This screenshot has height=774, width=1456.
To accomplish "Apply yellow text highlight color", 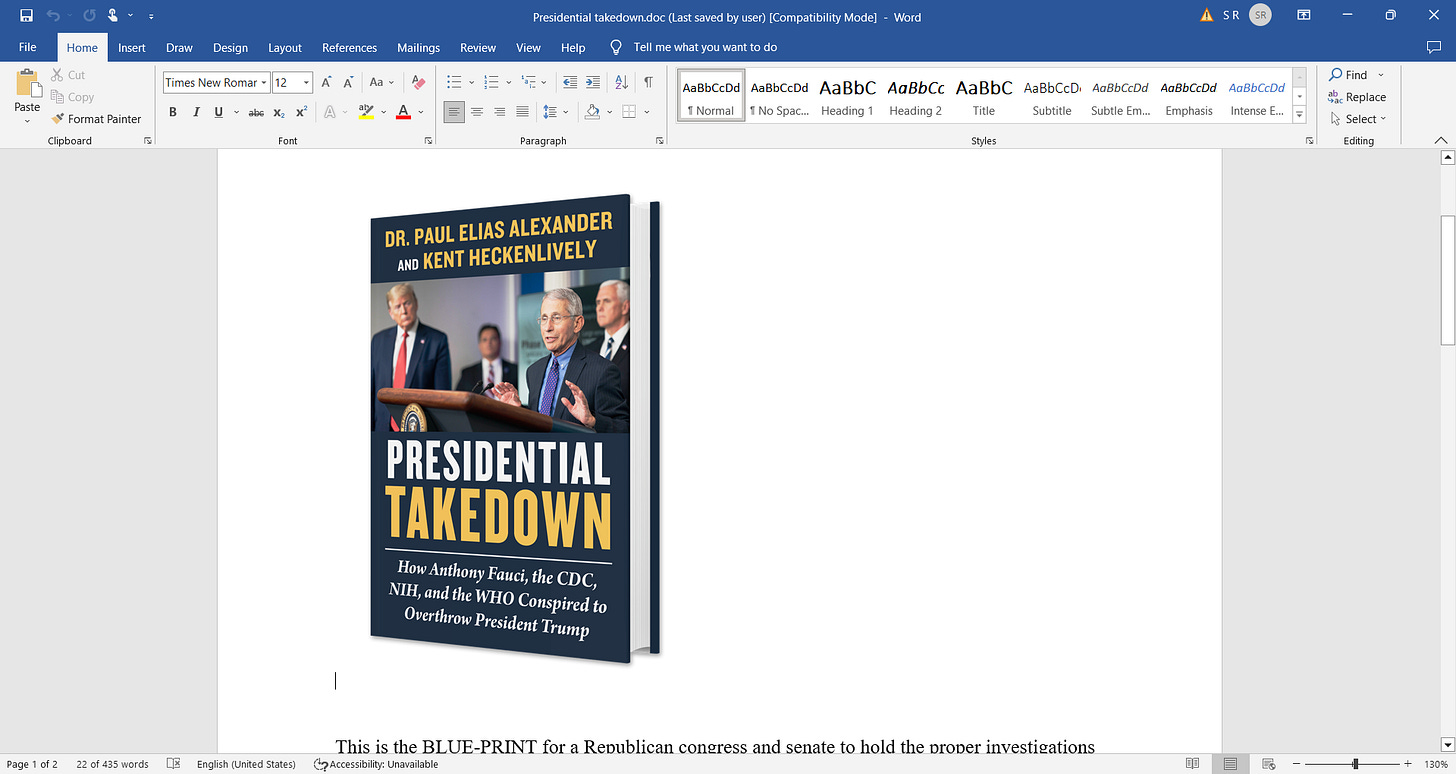I will [x=365, y=112].
